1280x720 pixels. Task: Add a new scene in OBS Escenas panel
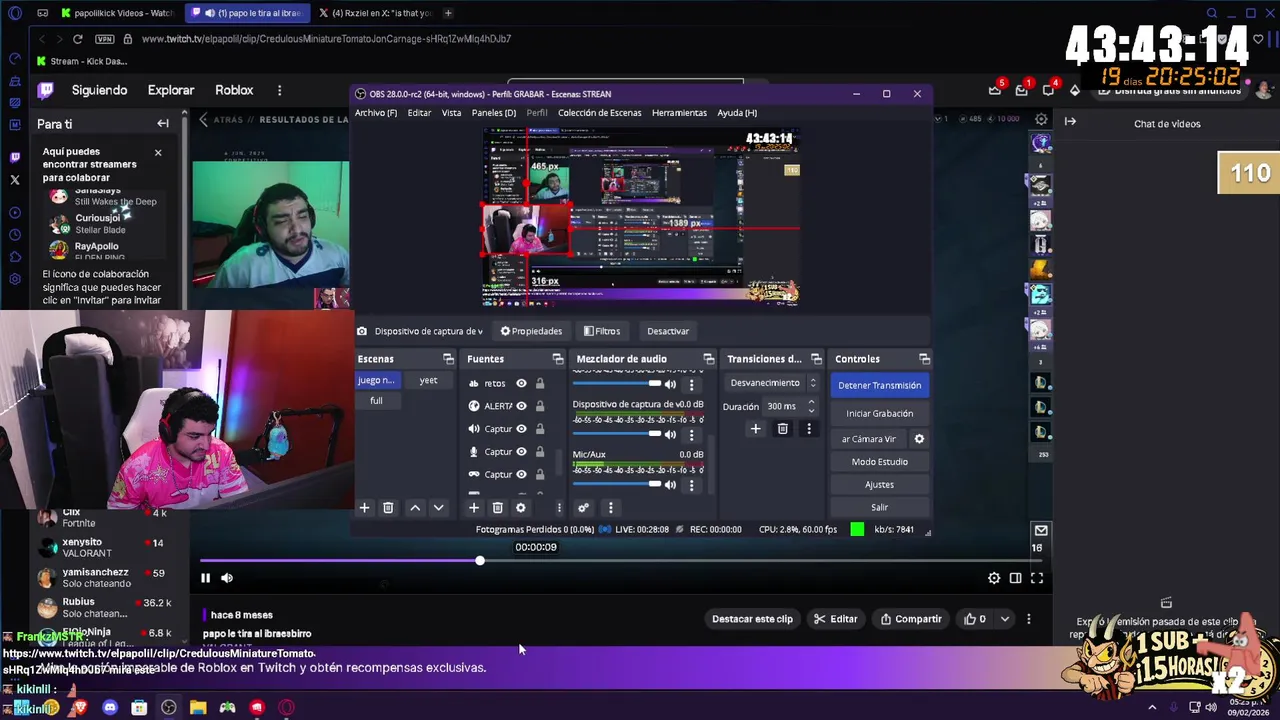365,508
